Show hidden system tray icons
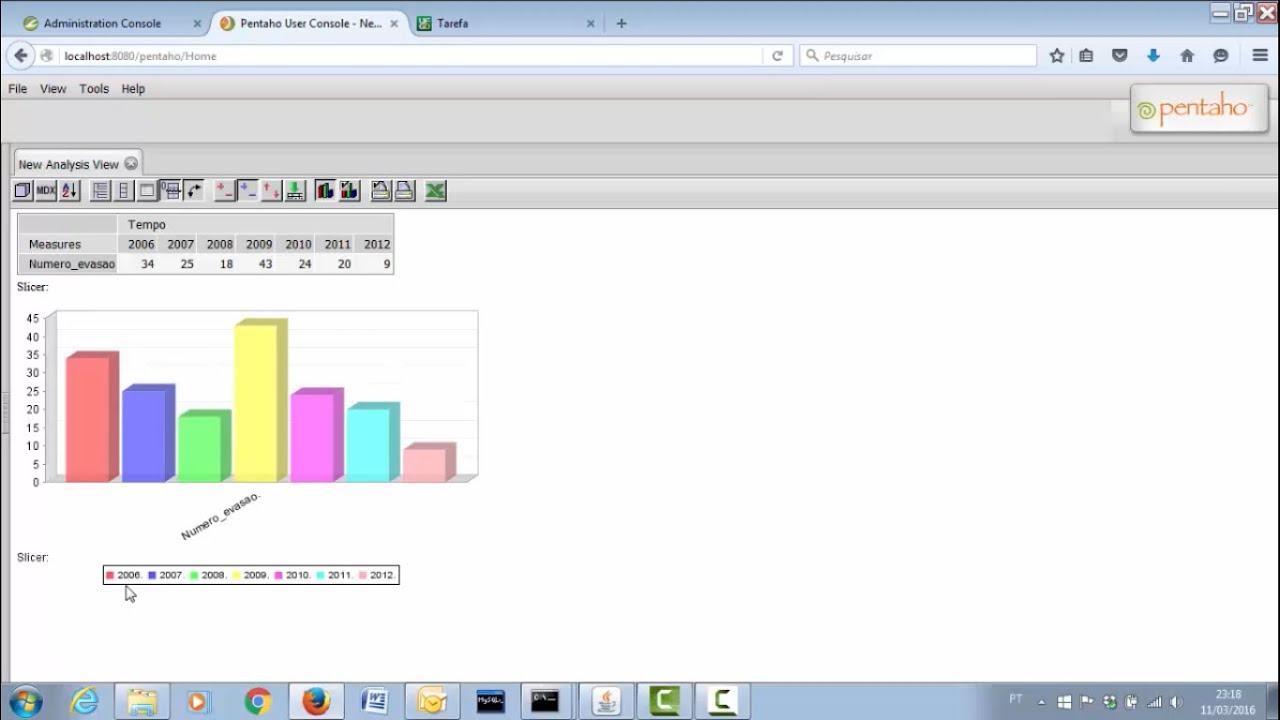The width and height of the screenshot is (1280, 720). tap(1042, 702)
